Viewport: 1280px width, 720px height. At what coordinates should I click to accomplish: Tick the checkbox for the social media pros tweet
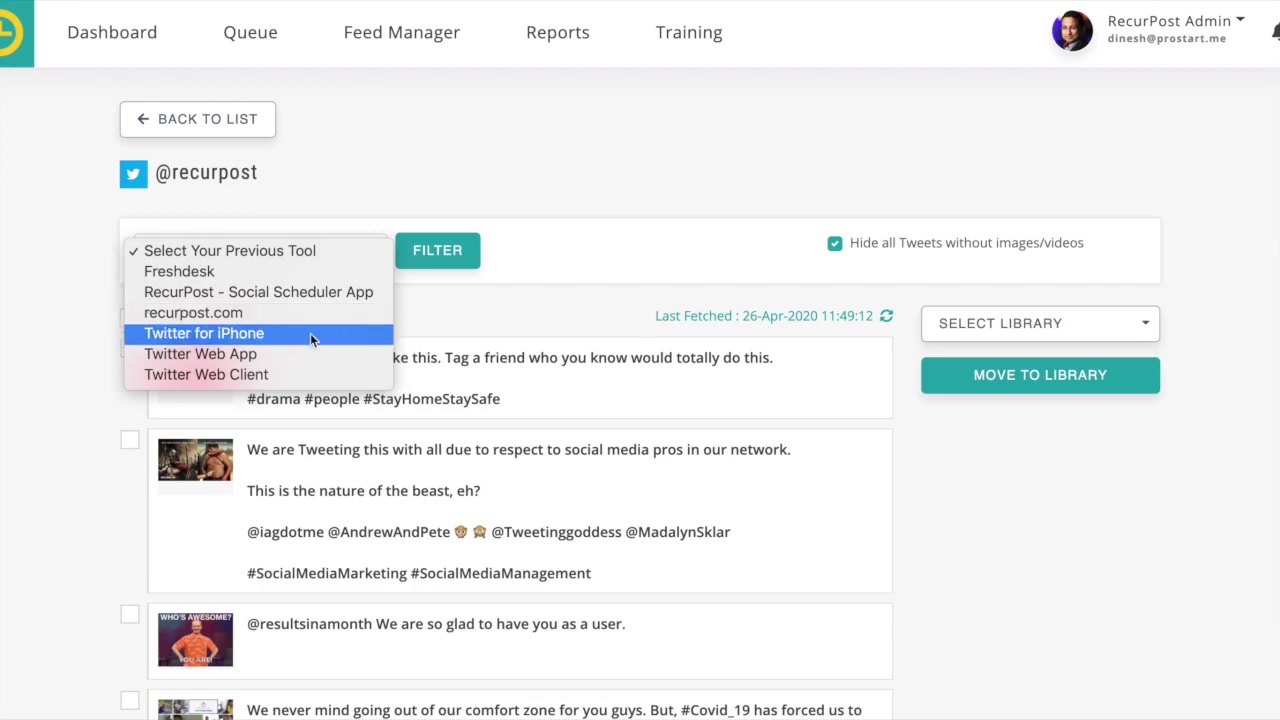coord(130,440)
